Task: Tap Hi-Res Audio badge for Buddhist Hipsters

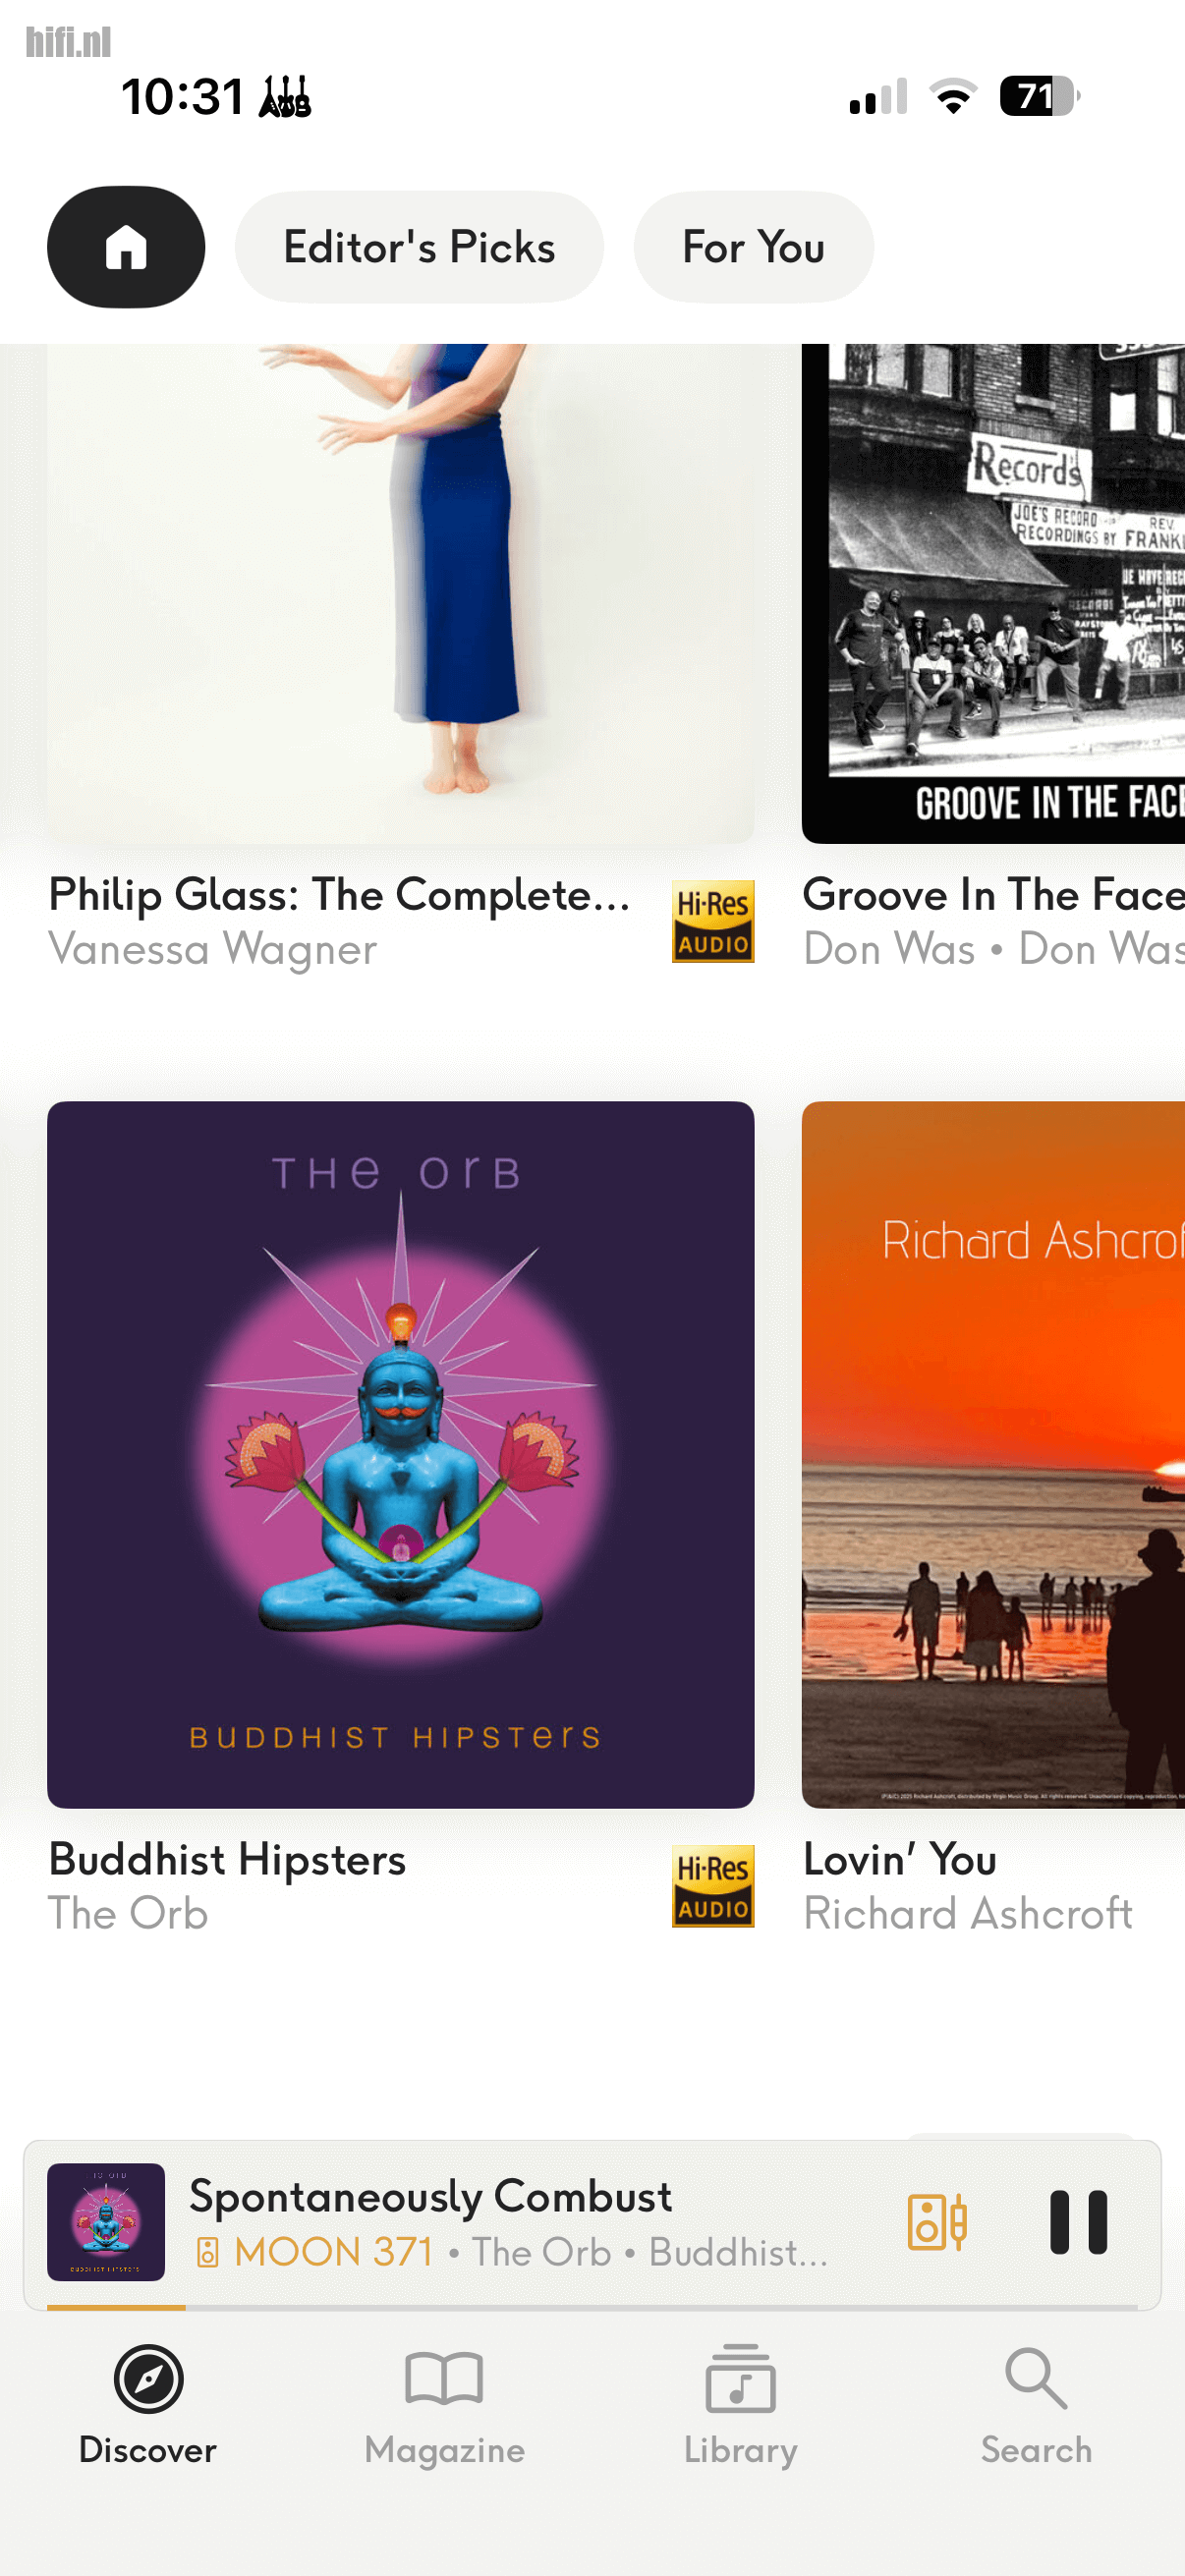Action: pyautogui.click(x=712, y=1886)
